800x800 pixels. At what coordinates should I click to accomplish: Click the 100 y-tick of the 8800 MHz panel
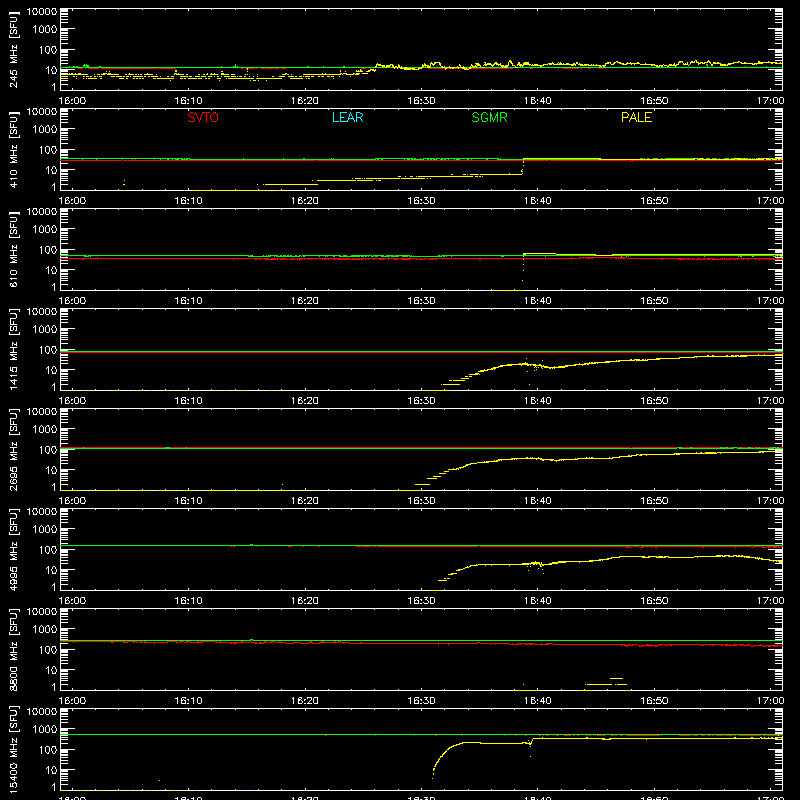pos(48,650)
